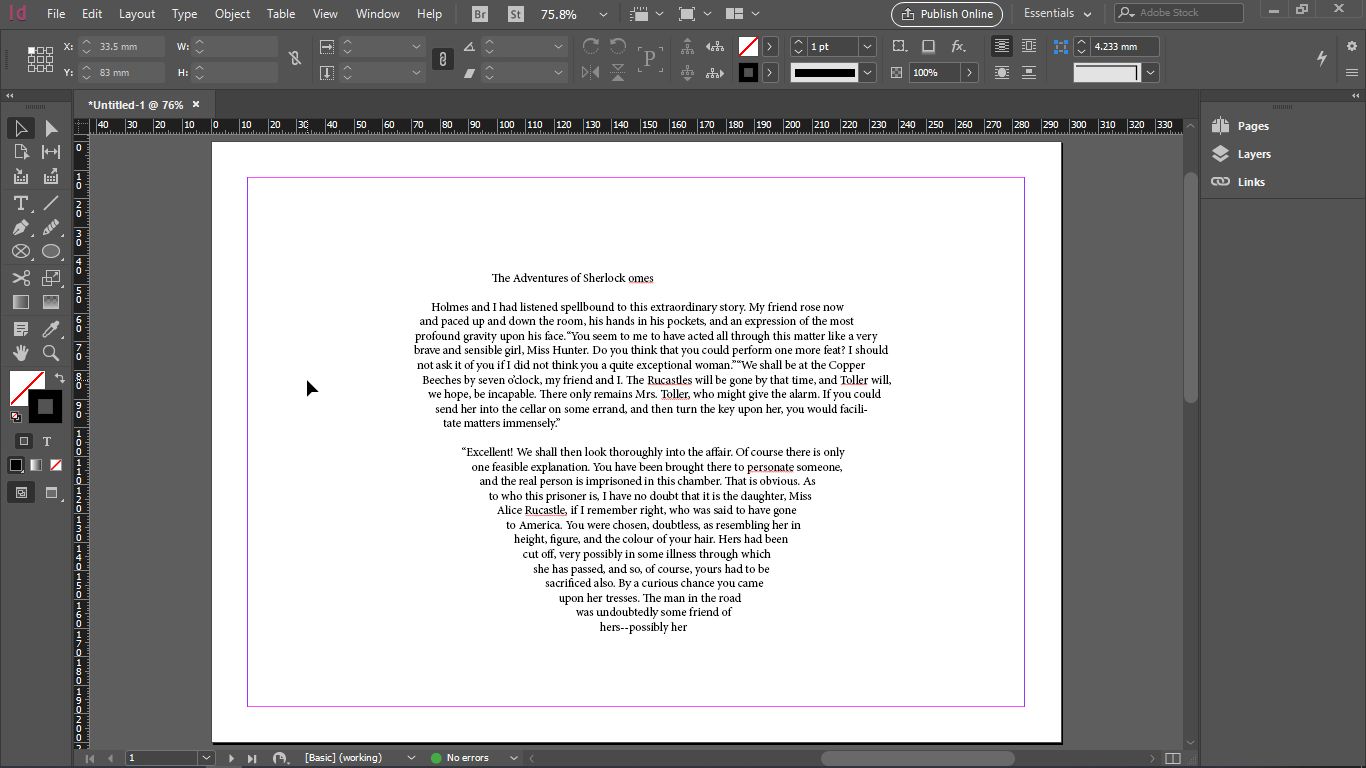
Task: Open the rotation angle dropdown
Action: (x=558, y=47)
